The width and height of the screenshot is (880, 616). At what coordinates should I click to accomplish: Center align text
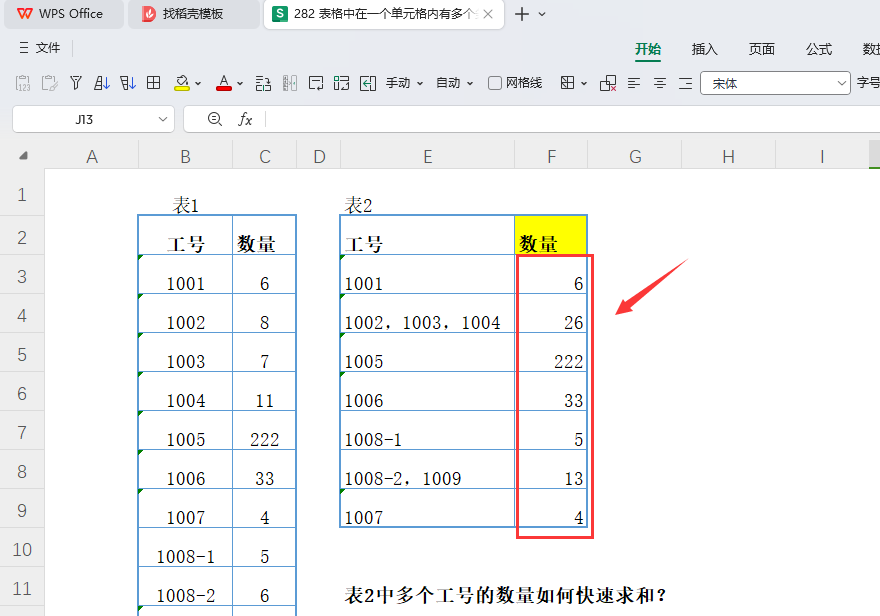(660, 84)
